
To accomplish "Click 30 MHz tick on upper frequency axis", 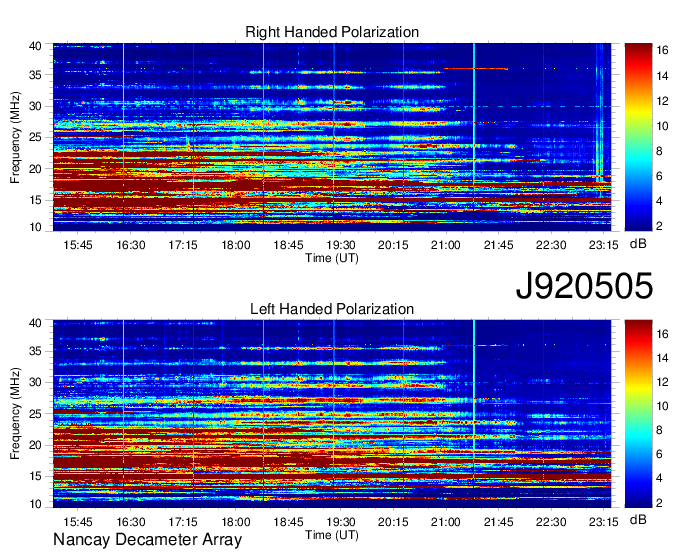I will [35, 106].
